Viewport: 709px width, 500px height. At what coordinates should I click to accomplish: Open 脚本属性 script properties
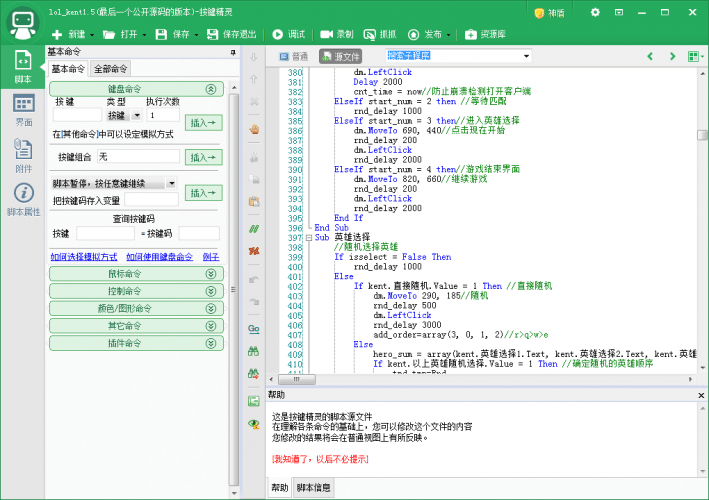[24, 200]
